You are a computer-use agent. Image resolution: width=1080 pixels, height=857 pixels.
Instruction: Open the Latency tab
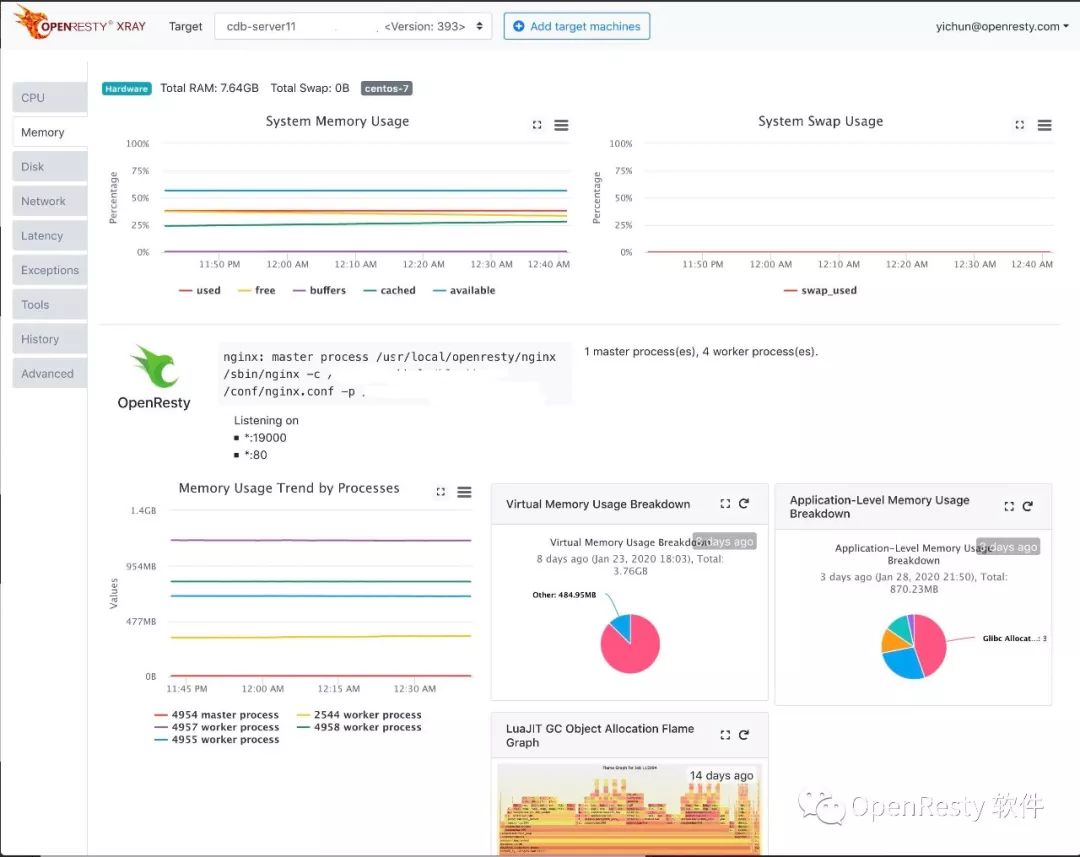click(50, 236)
